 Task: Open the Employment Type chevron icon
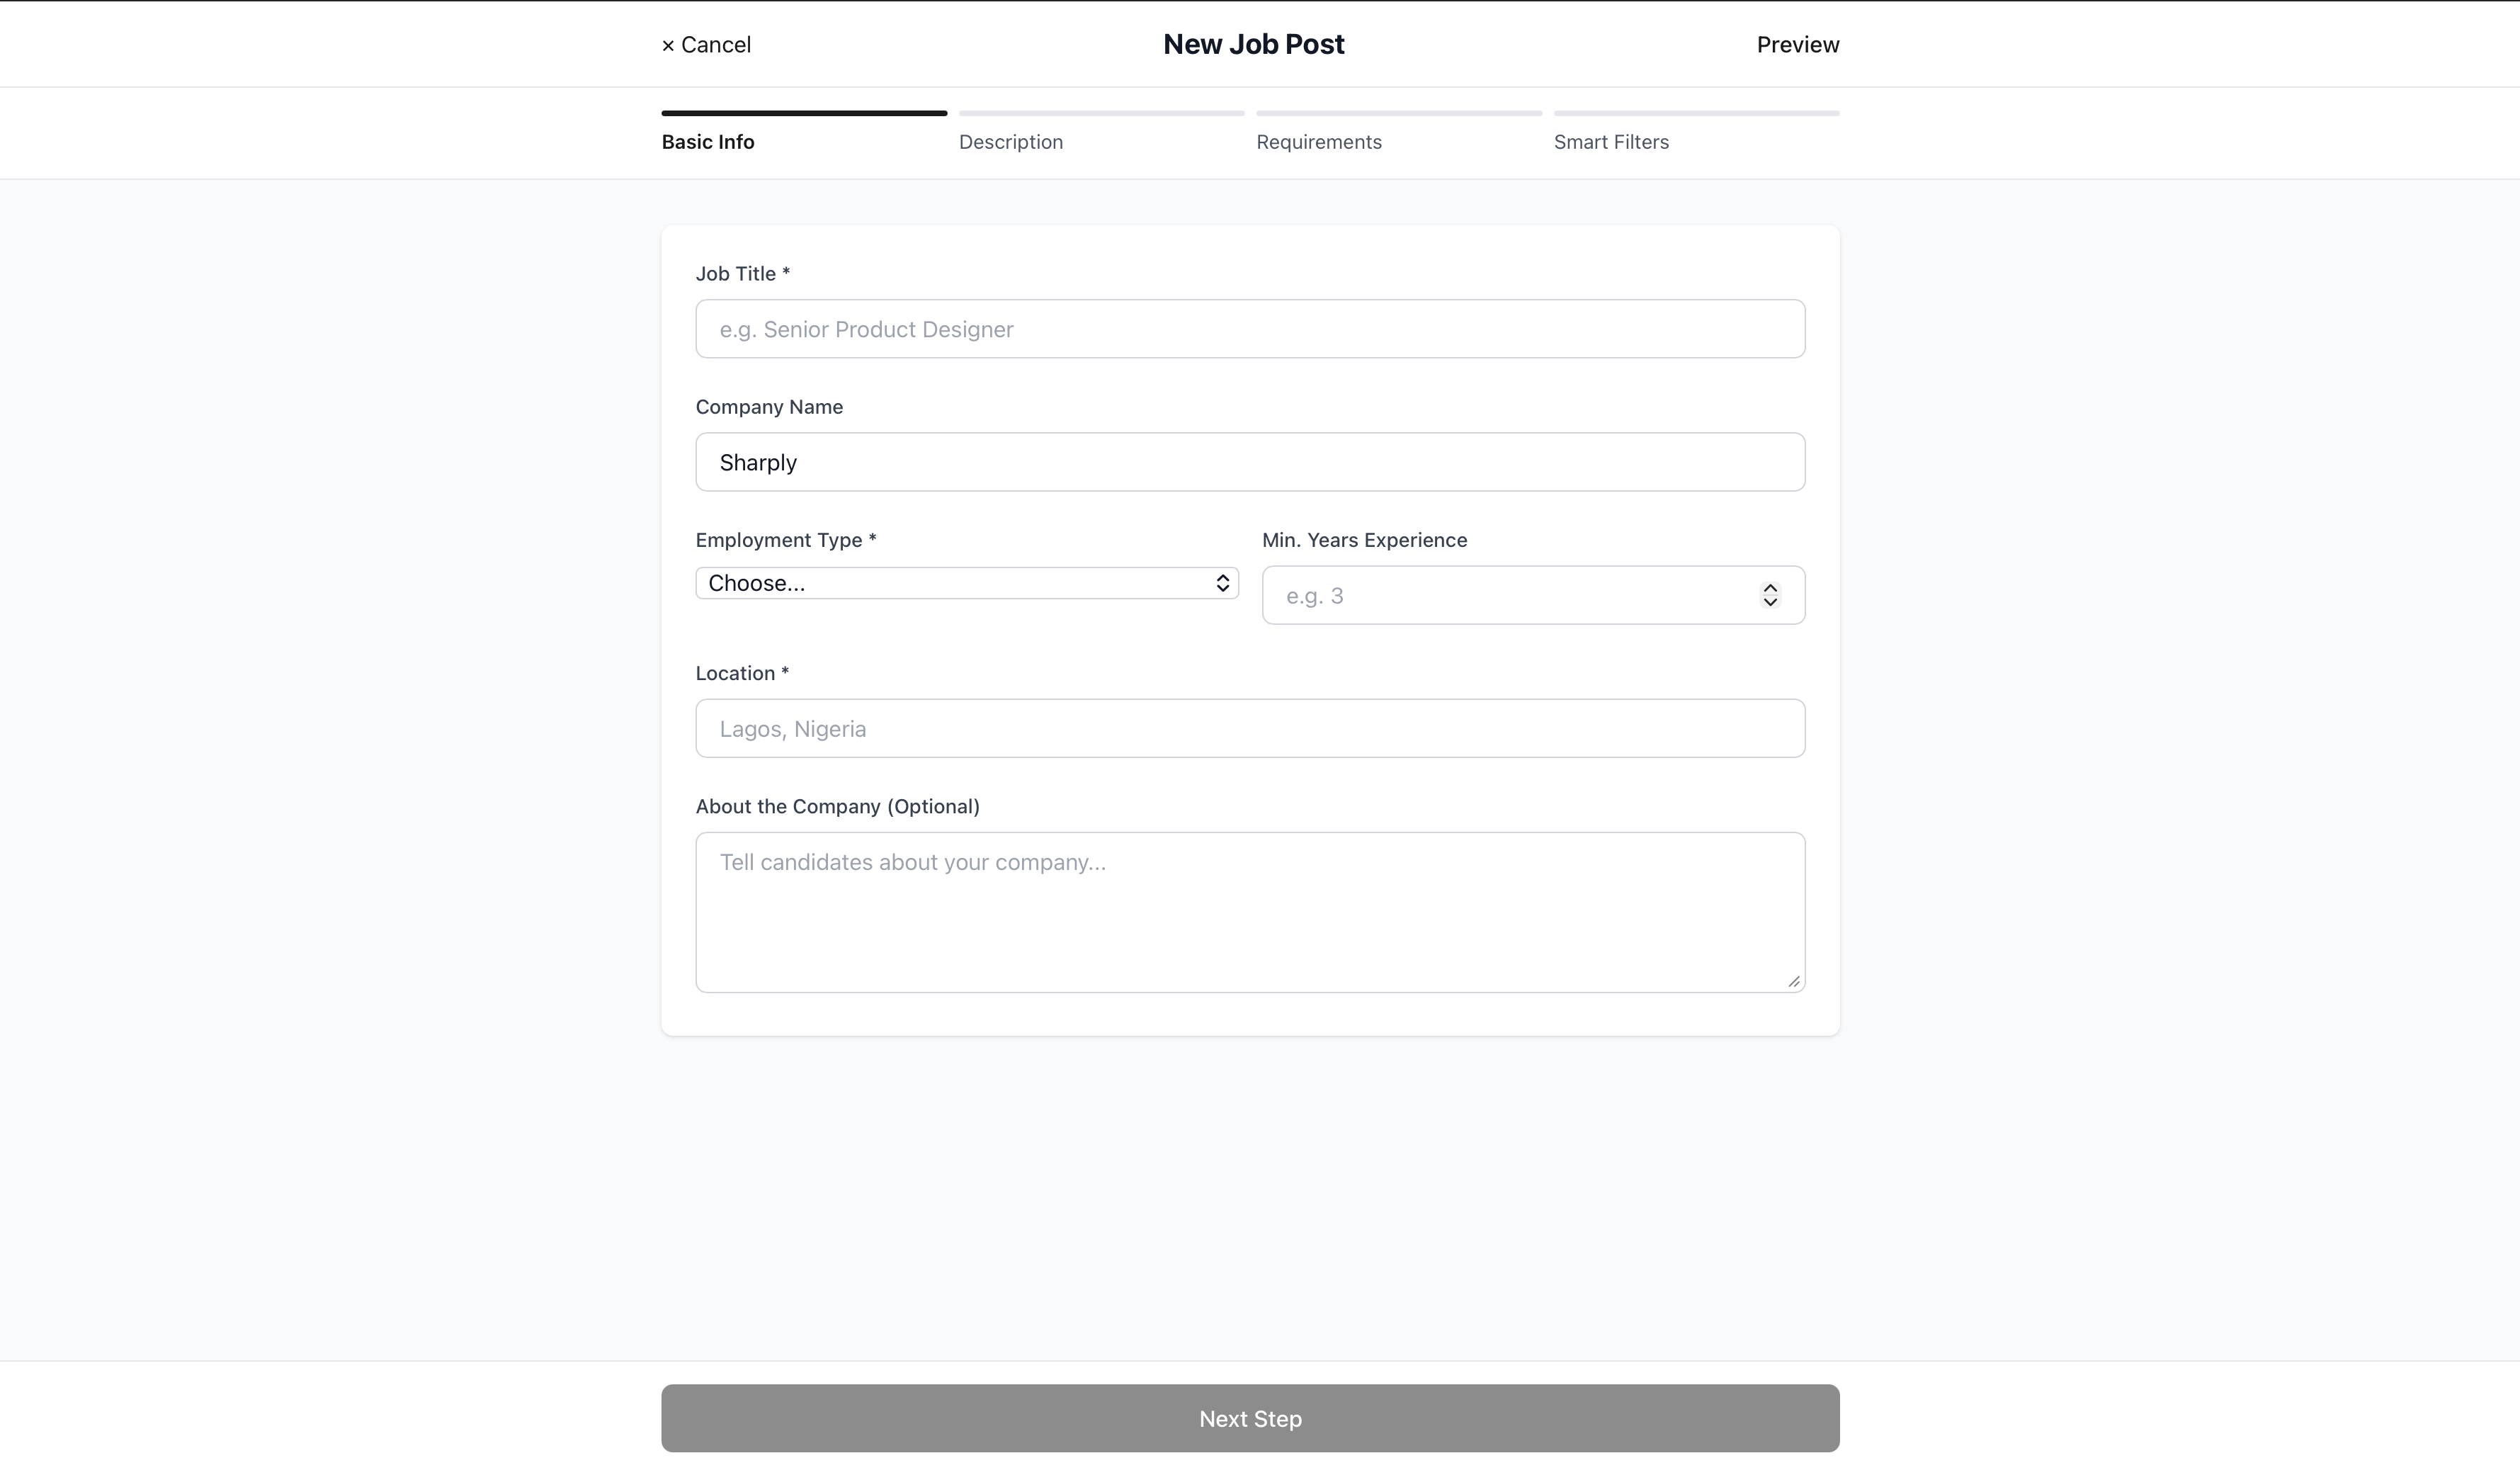coord(1223,583)
